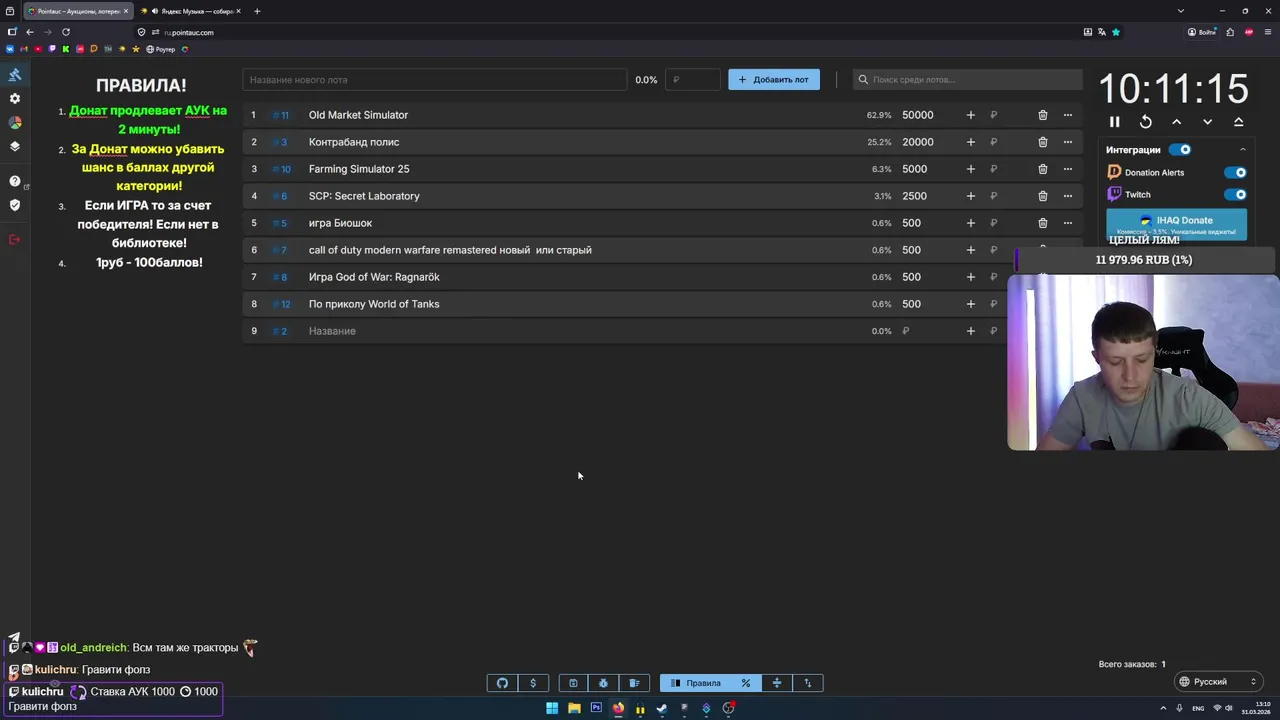Image resolution: width=1280 pixels, height=720 pixels.
Task: Open help question mark in sidebar
Action: [15, 181]
